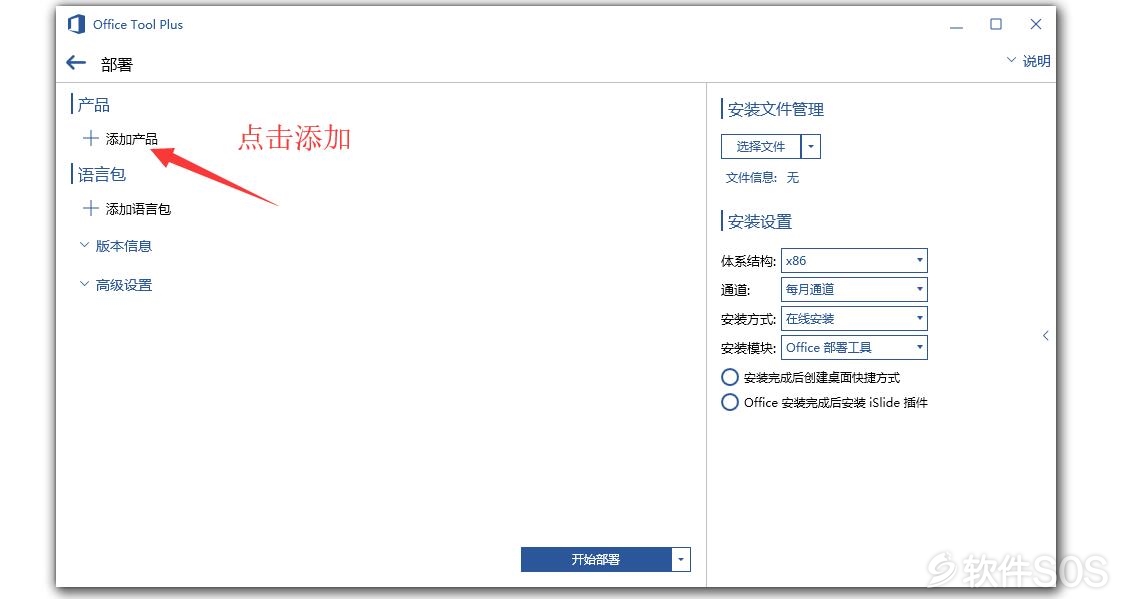
Task: Click the 安装设置 heading
Action: pos(759,222)
